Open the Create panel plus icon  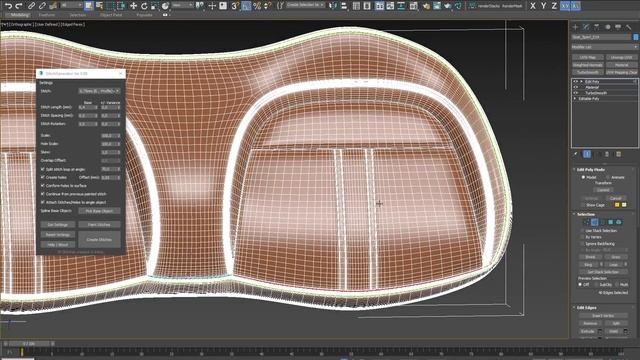coord(575,27)
